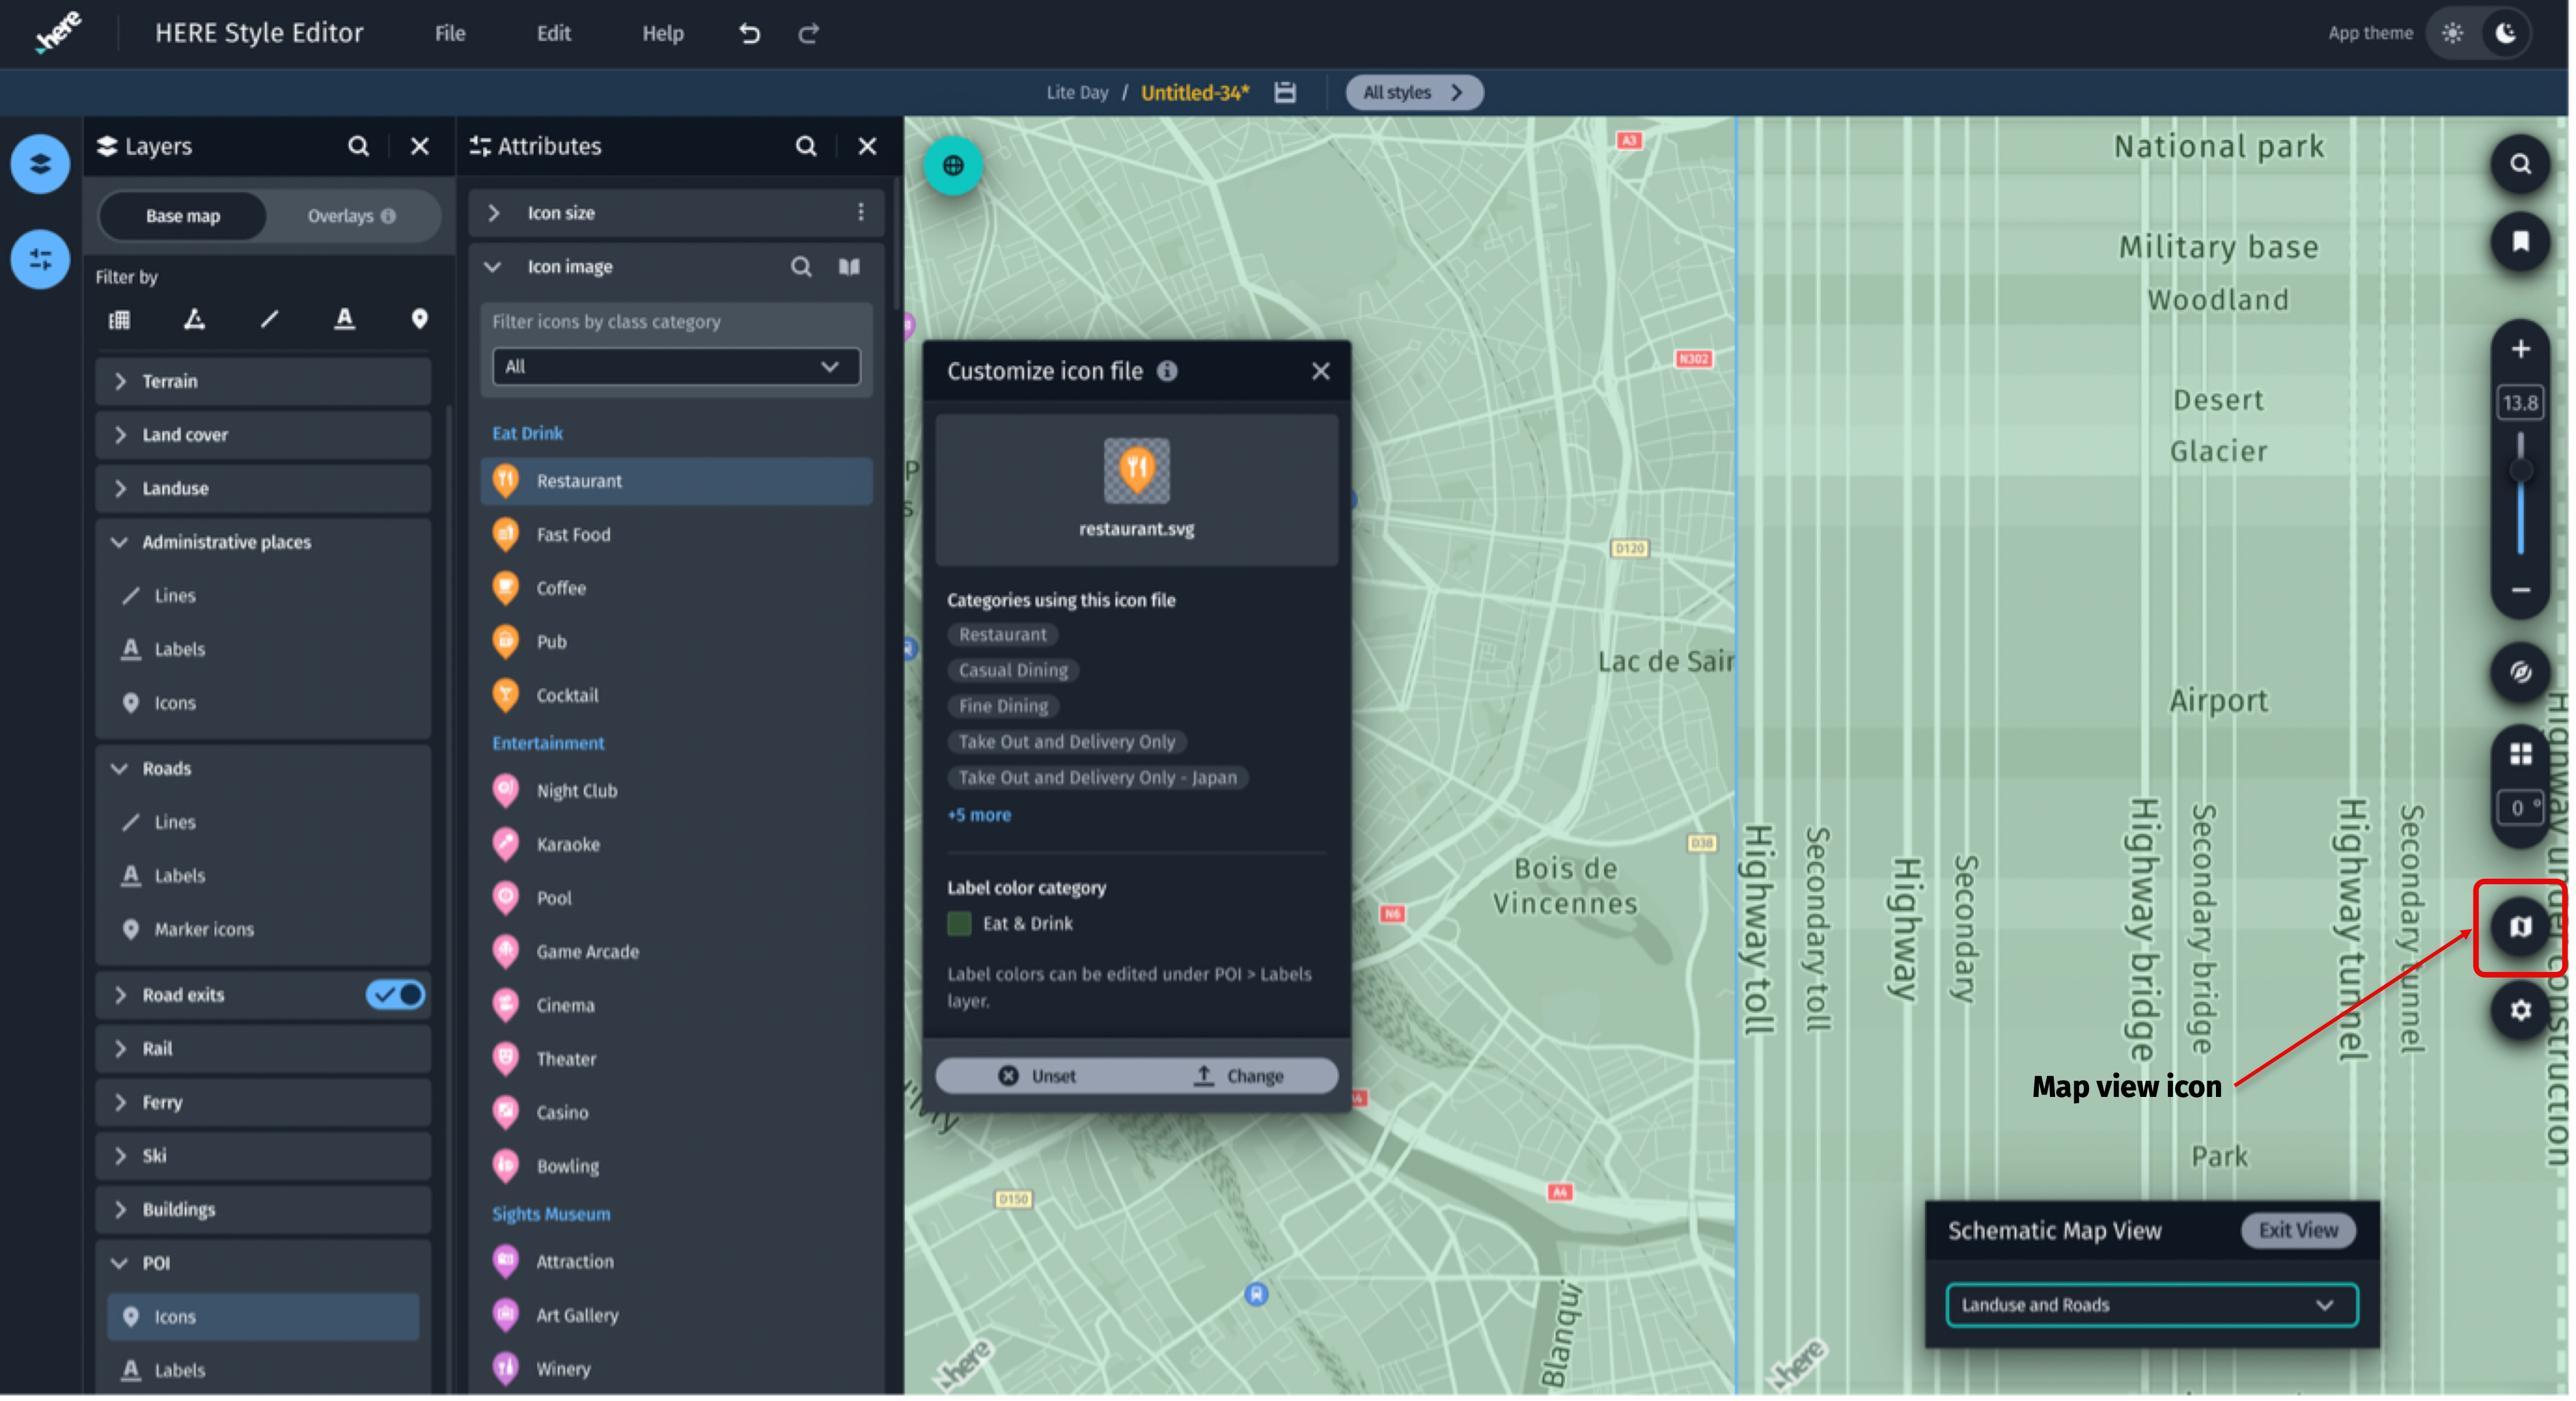Click zoom in plus on map
This screenshot has width=2576, height=1401.
pos(2519,349)
